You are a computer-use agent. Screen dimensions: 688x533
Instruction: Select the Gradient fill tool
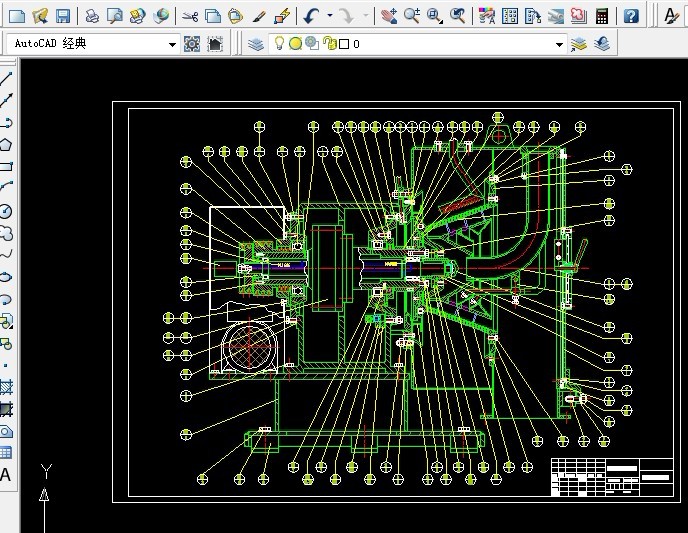[6, 409]
